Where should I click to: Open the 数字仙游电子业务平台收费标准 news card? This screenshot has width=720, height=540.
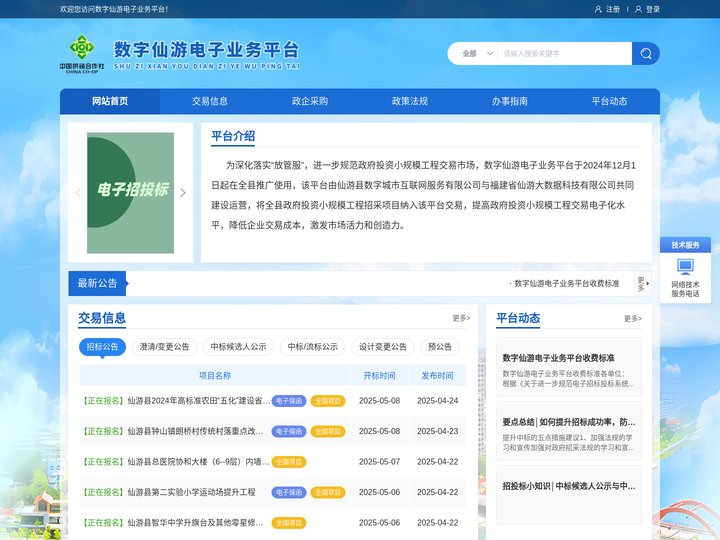[x=569, y=367]
